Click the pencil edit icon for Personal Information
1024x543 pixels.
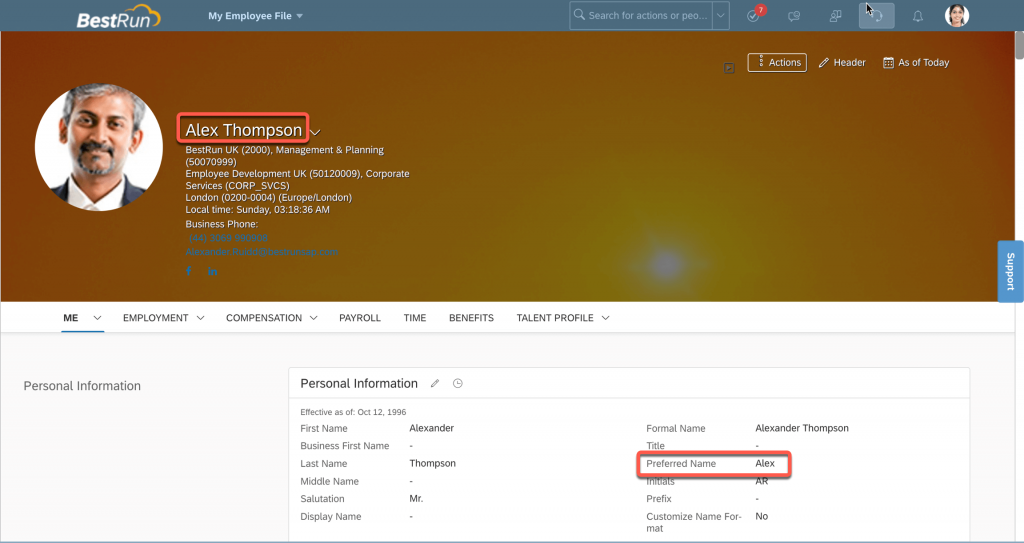pos(435,384)
